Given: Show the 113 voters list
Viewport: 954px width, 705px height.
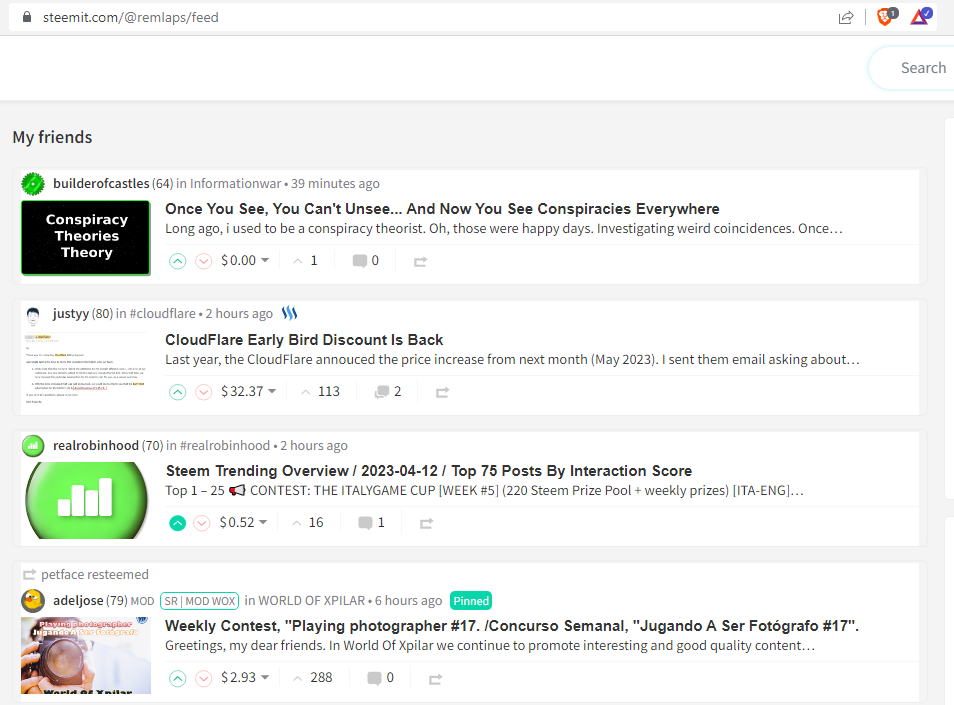Looking at the screenshot, I should click(321, 391).
